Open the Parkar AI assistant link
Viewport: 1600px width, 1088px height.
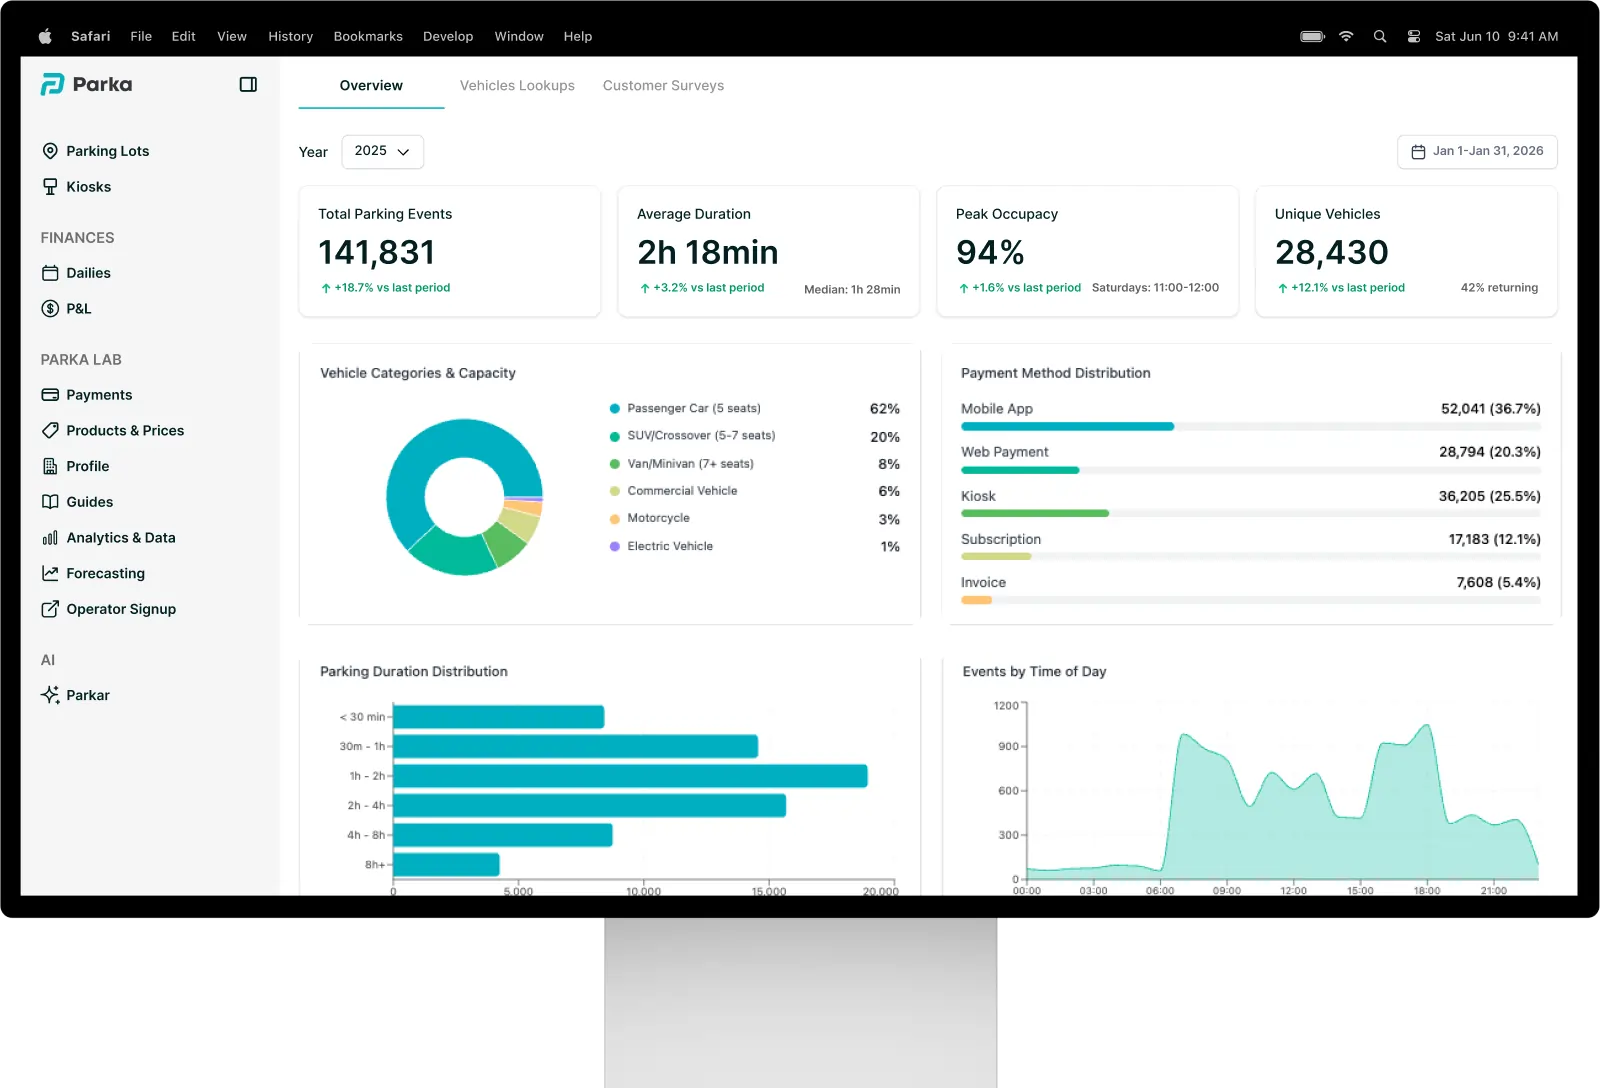pyautogui.click(x=88, y=695)
